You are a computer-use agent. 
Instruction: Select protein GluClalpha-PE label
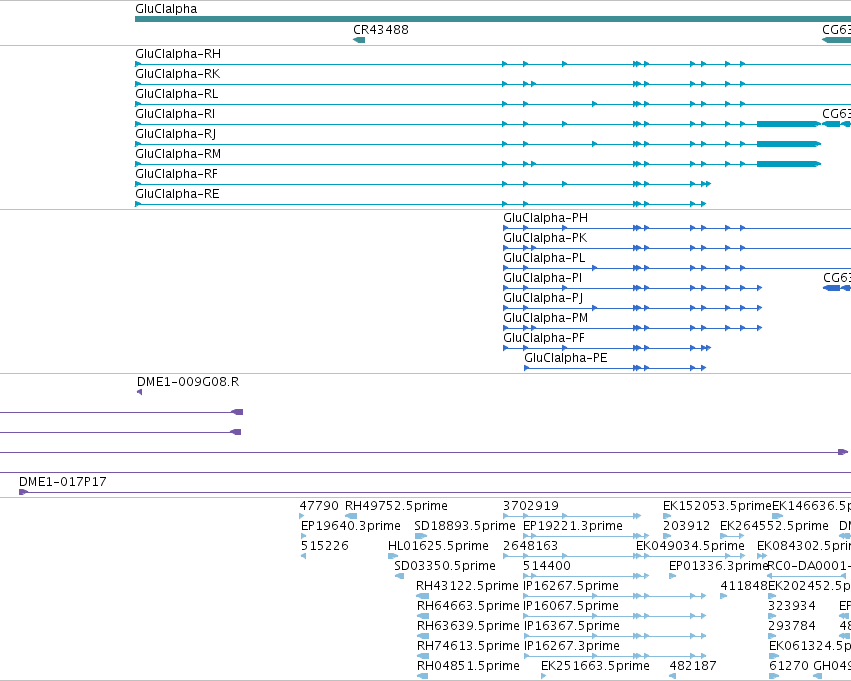pyautogui.click(x=566, y=358)
